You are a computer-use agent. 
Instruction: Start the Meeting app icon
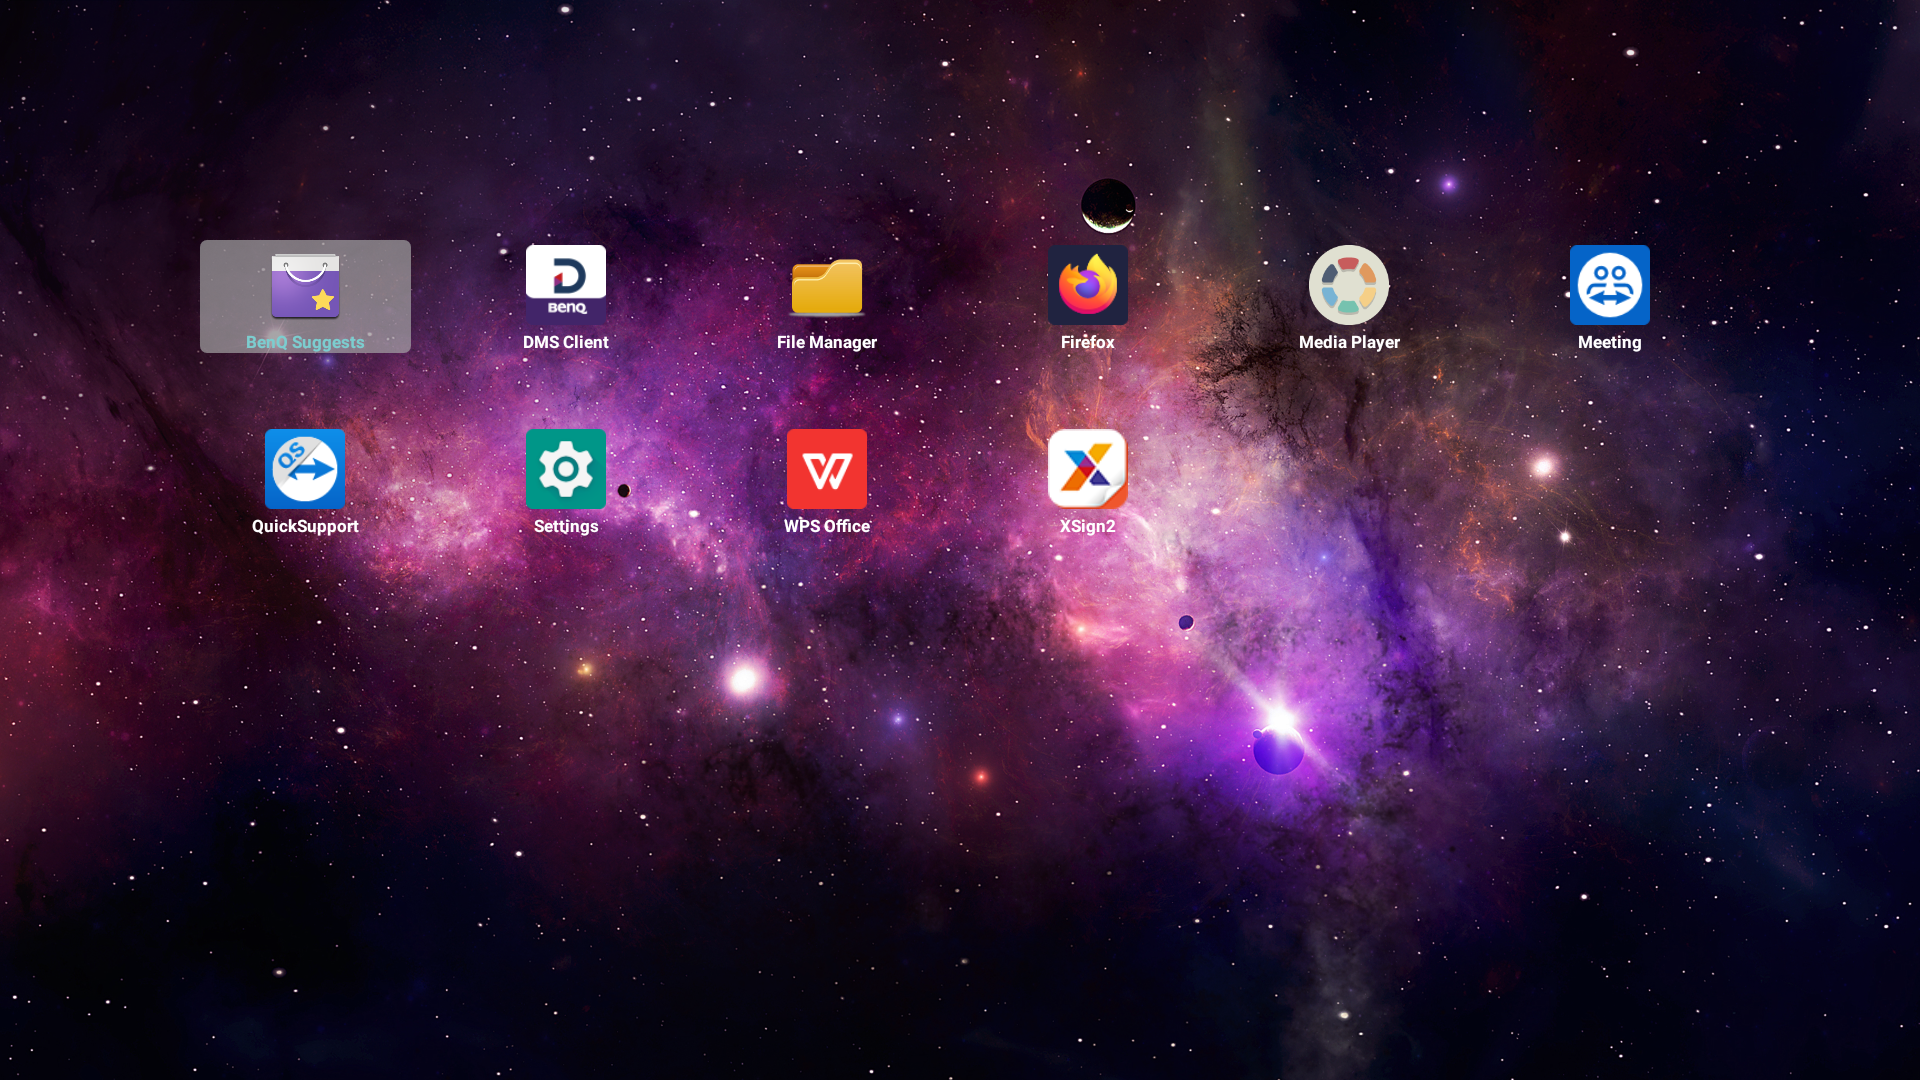(1610, 285)
